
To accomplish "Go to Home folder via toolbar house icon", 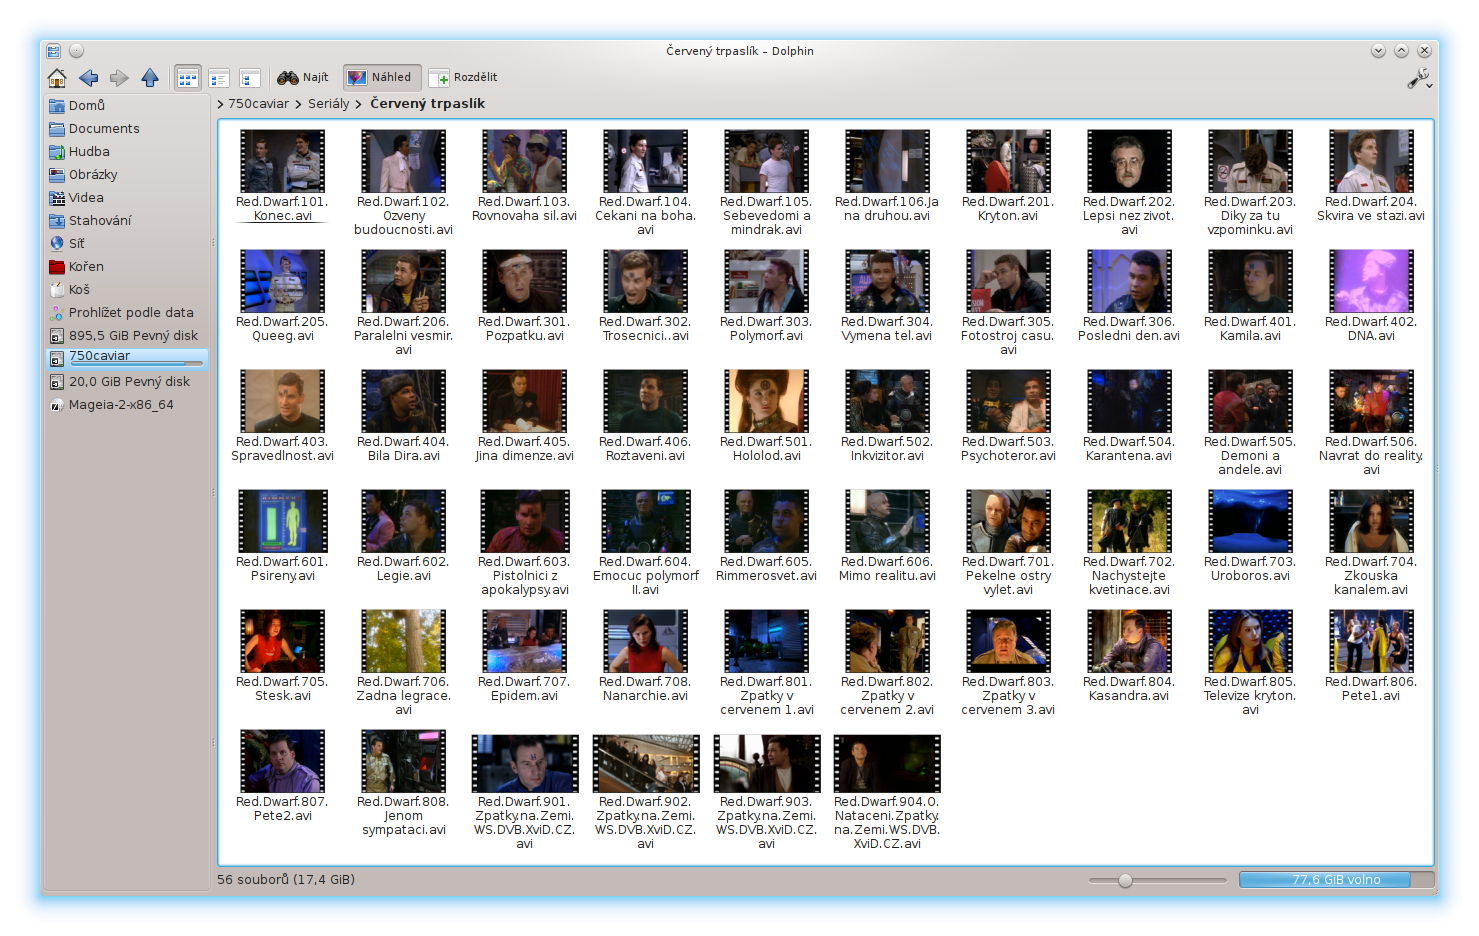I will coord(57,78).
